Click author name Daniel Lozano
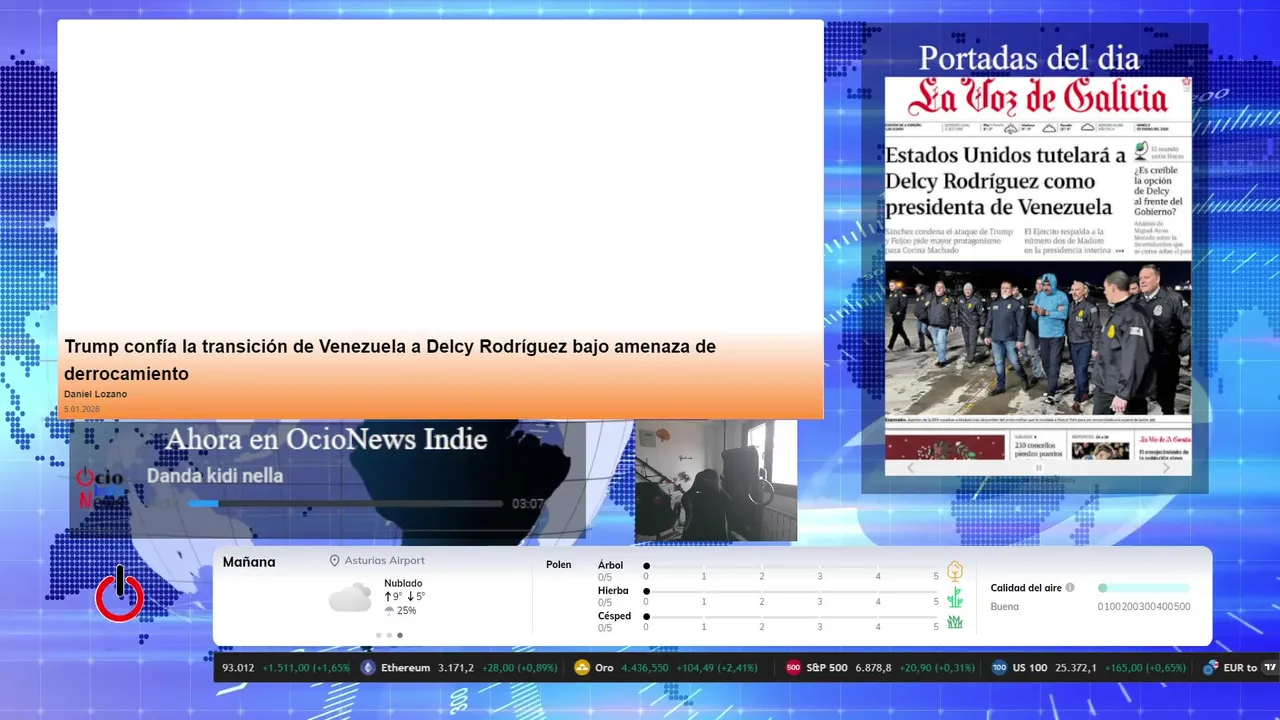1280x720 pixels. point(95,394)
